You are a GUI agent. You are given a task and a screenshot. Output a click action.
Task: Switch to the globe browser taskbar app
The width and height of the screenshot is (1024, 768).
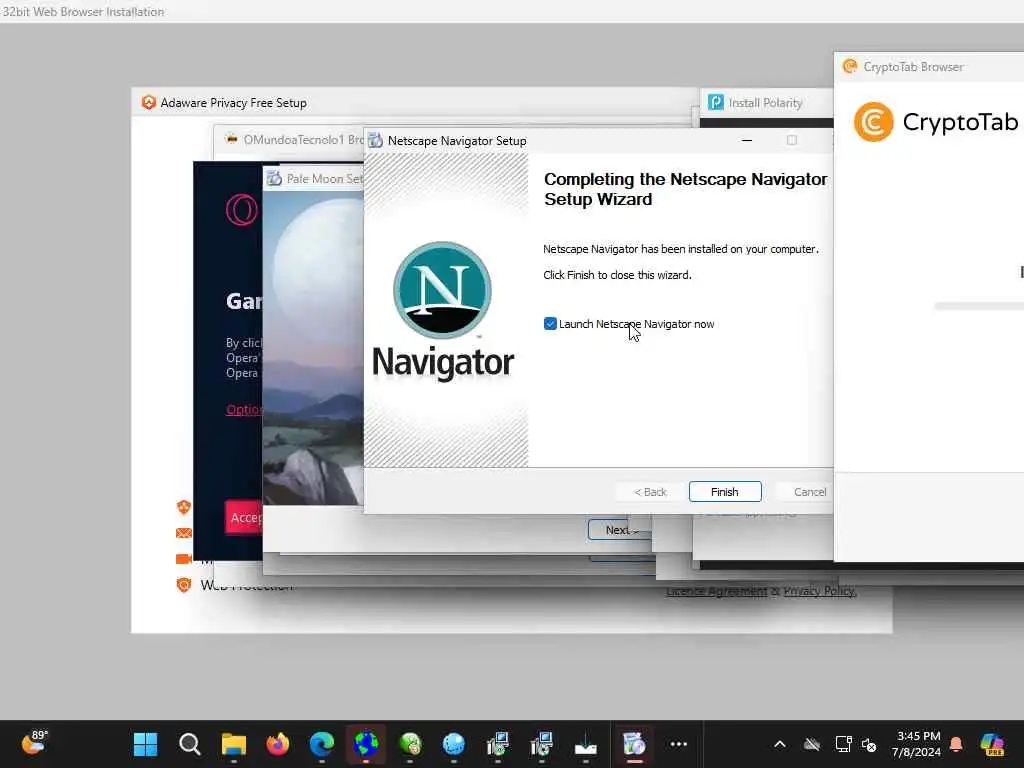coord(366,744)
